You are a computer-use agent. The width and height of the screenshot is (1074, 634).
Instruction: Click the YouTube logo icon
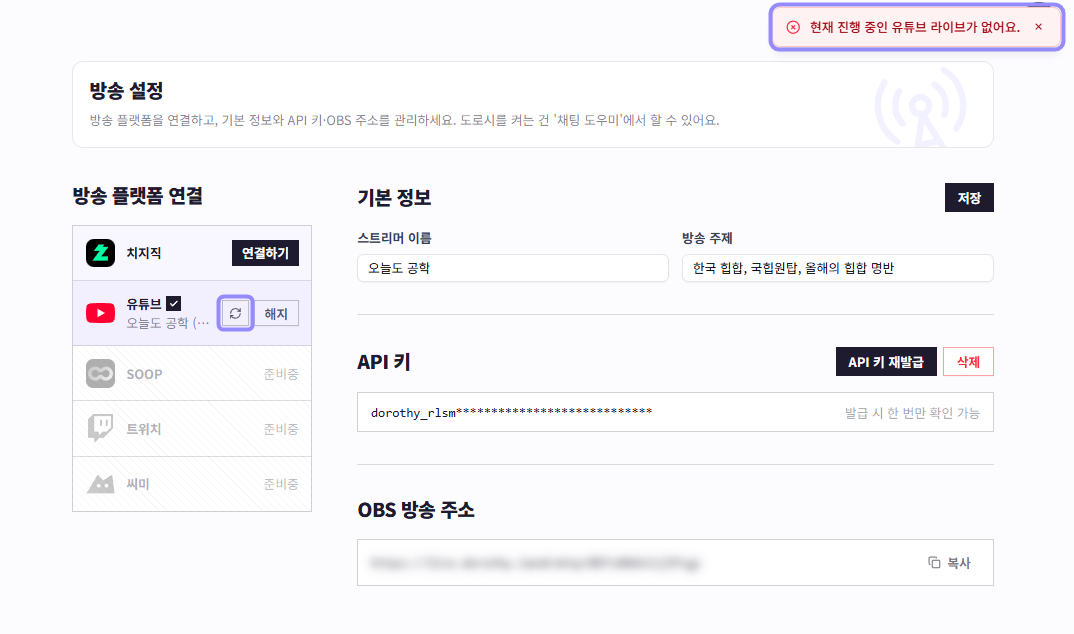101,314
